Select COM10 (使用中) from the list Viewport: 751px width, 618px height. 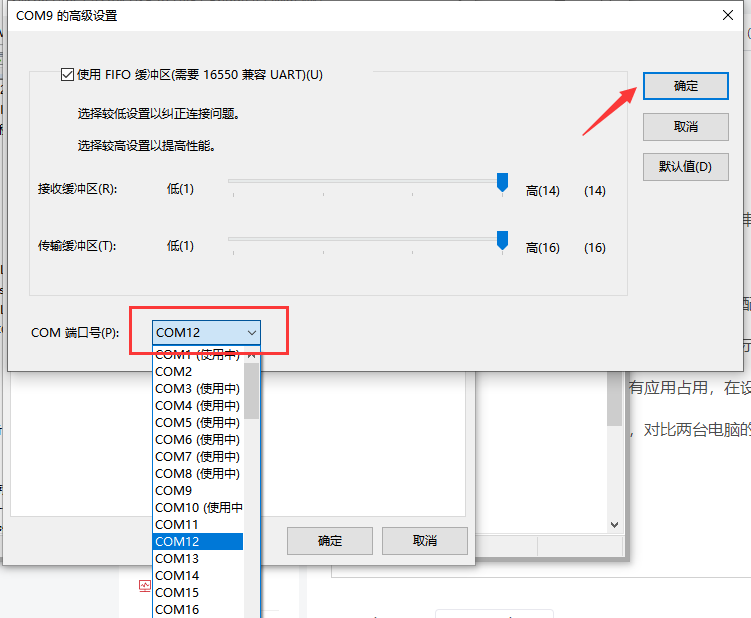click(198, 508)
